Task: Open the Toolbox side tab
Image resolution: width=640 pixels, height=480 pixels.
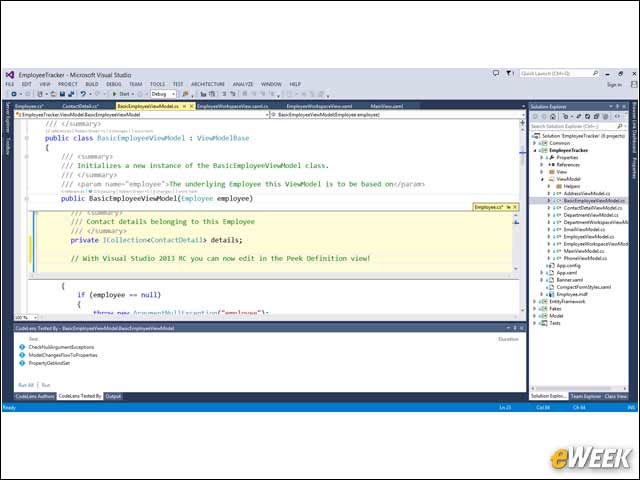Action: point(7,145)
